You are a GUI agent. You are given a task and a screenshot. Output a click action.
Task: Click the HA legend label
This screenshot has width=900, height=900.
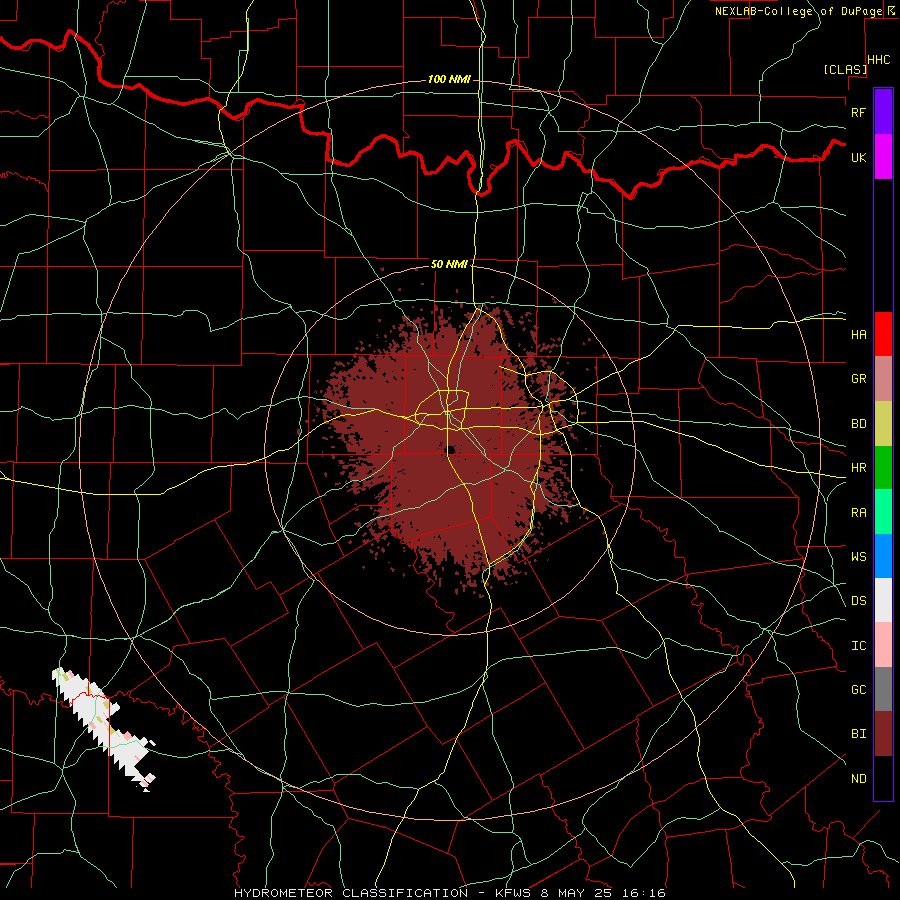[858, 334]
